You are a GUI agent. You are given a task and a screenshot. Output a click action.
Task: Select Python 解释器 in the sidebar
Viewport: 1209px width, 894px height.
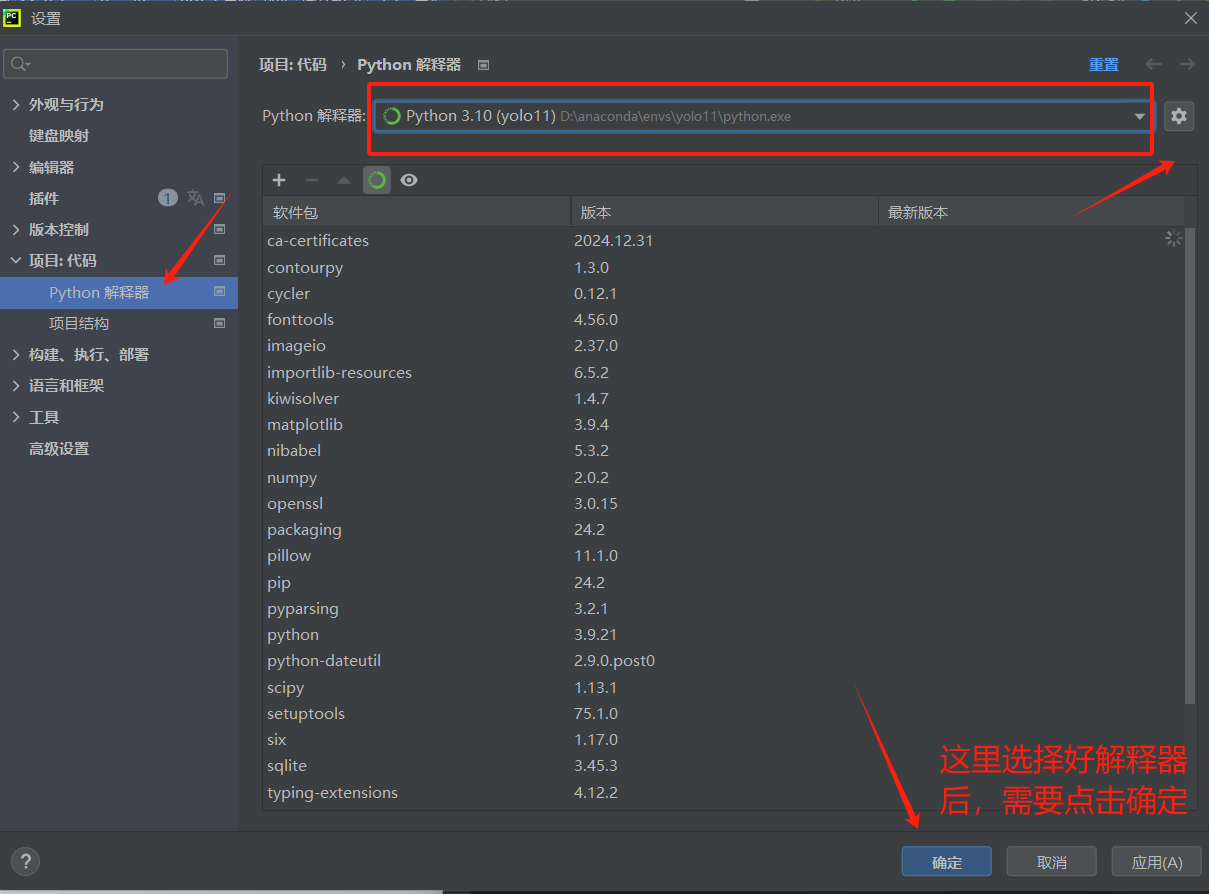point(119,292)
